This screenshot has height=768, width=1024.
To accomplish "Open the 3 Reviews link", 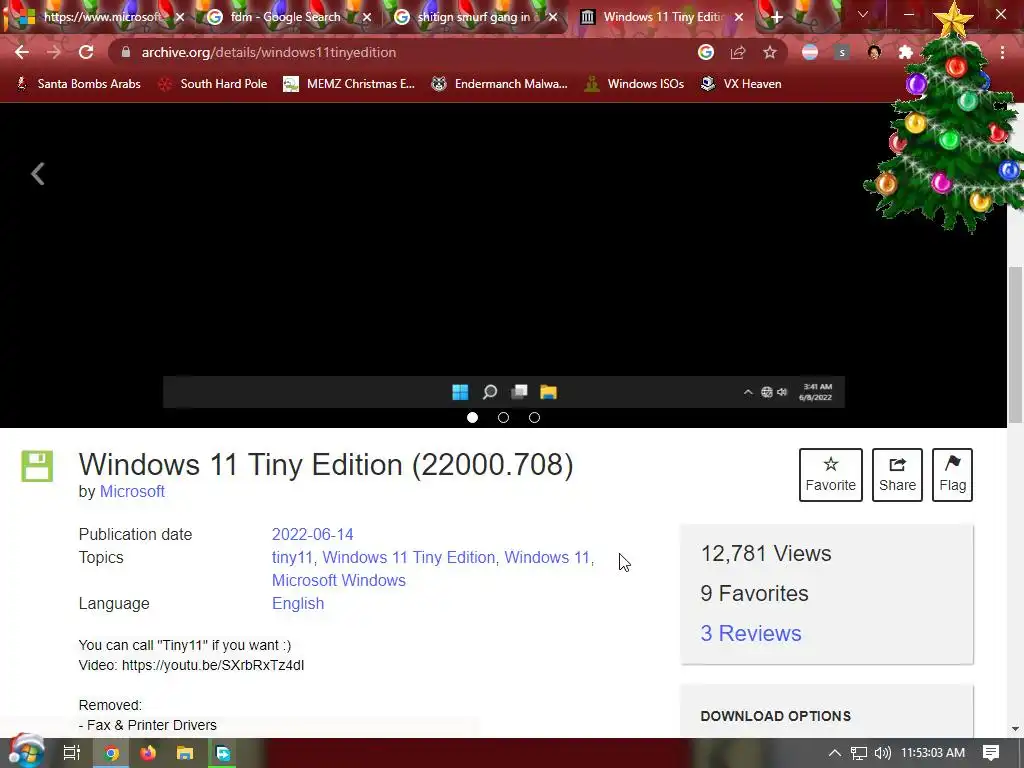I will click(x=750, y=633).
